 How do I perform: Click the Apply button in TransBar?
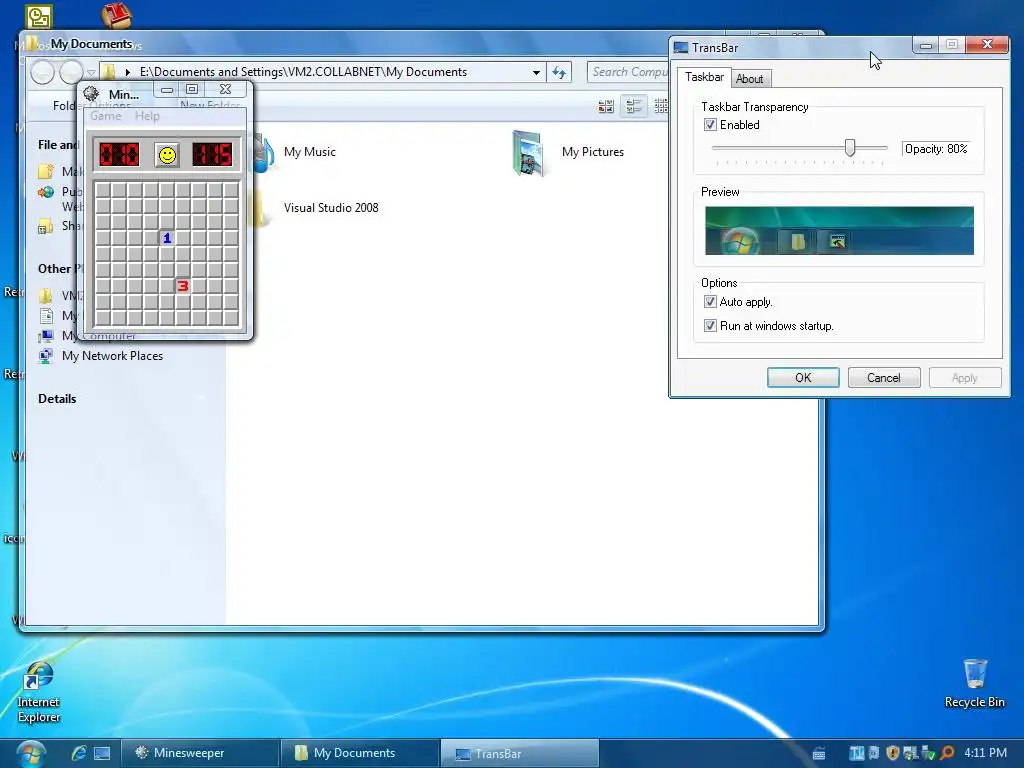(x=965, y=377)
